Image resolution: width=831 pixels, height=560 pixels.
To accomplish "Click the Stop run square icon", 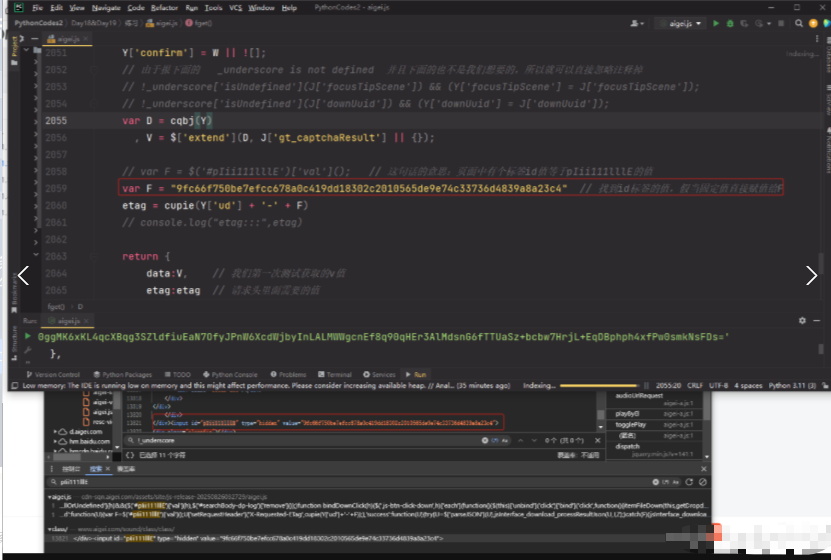I will [x=781, y=23].
